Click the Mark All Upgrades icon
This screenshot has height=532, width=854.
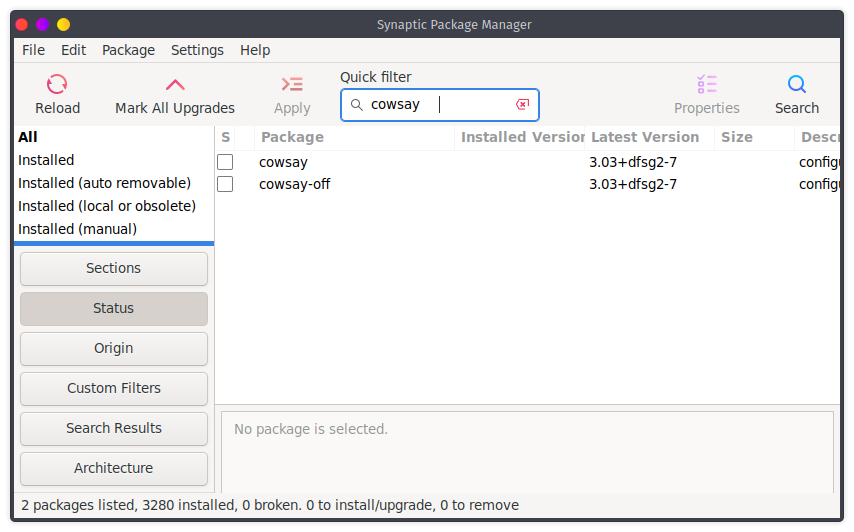pos(175,85)
